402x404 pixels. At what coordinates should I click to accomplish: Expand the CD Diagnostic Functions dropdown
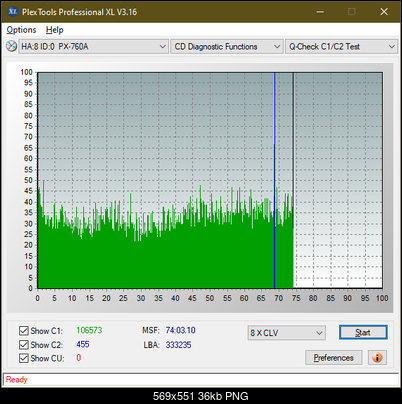(227, 47)
